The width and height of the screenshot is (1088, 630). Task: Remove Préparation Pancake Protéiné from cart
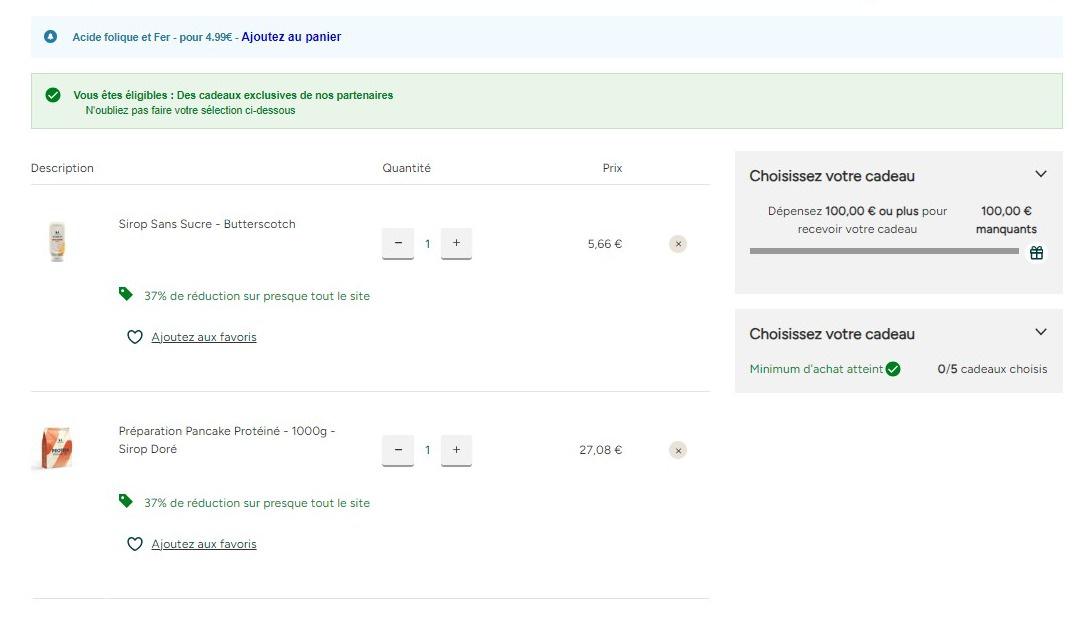678,451
